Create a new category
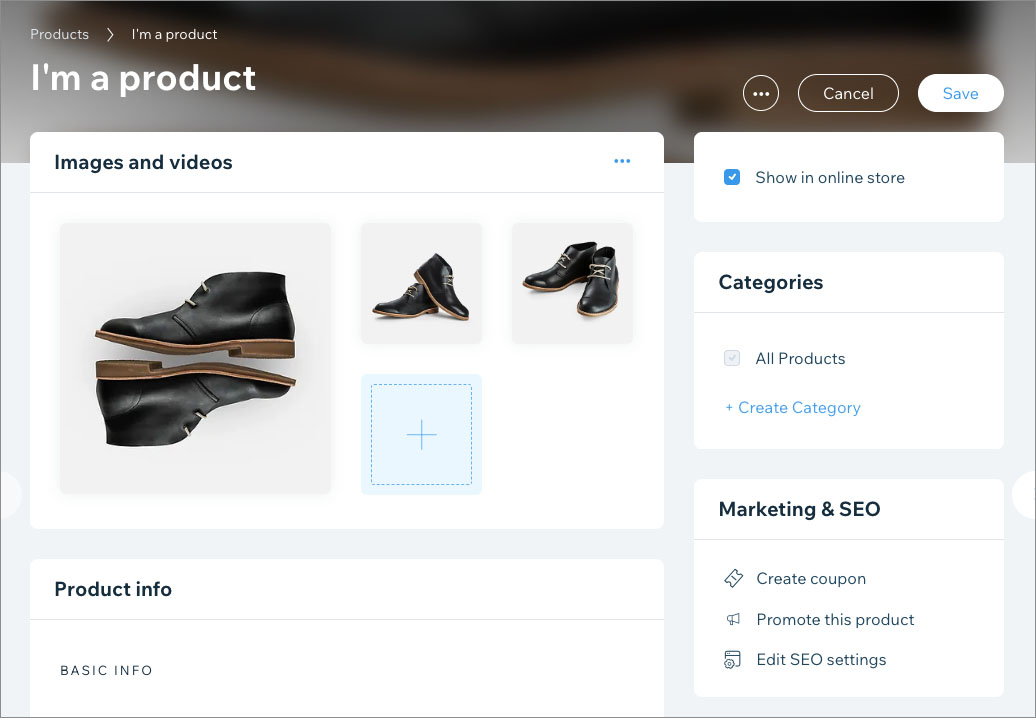Screen dimensions: 1036x718 click(x=792, y=407)
